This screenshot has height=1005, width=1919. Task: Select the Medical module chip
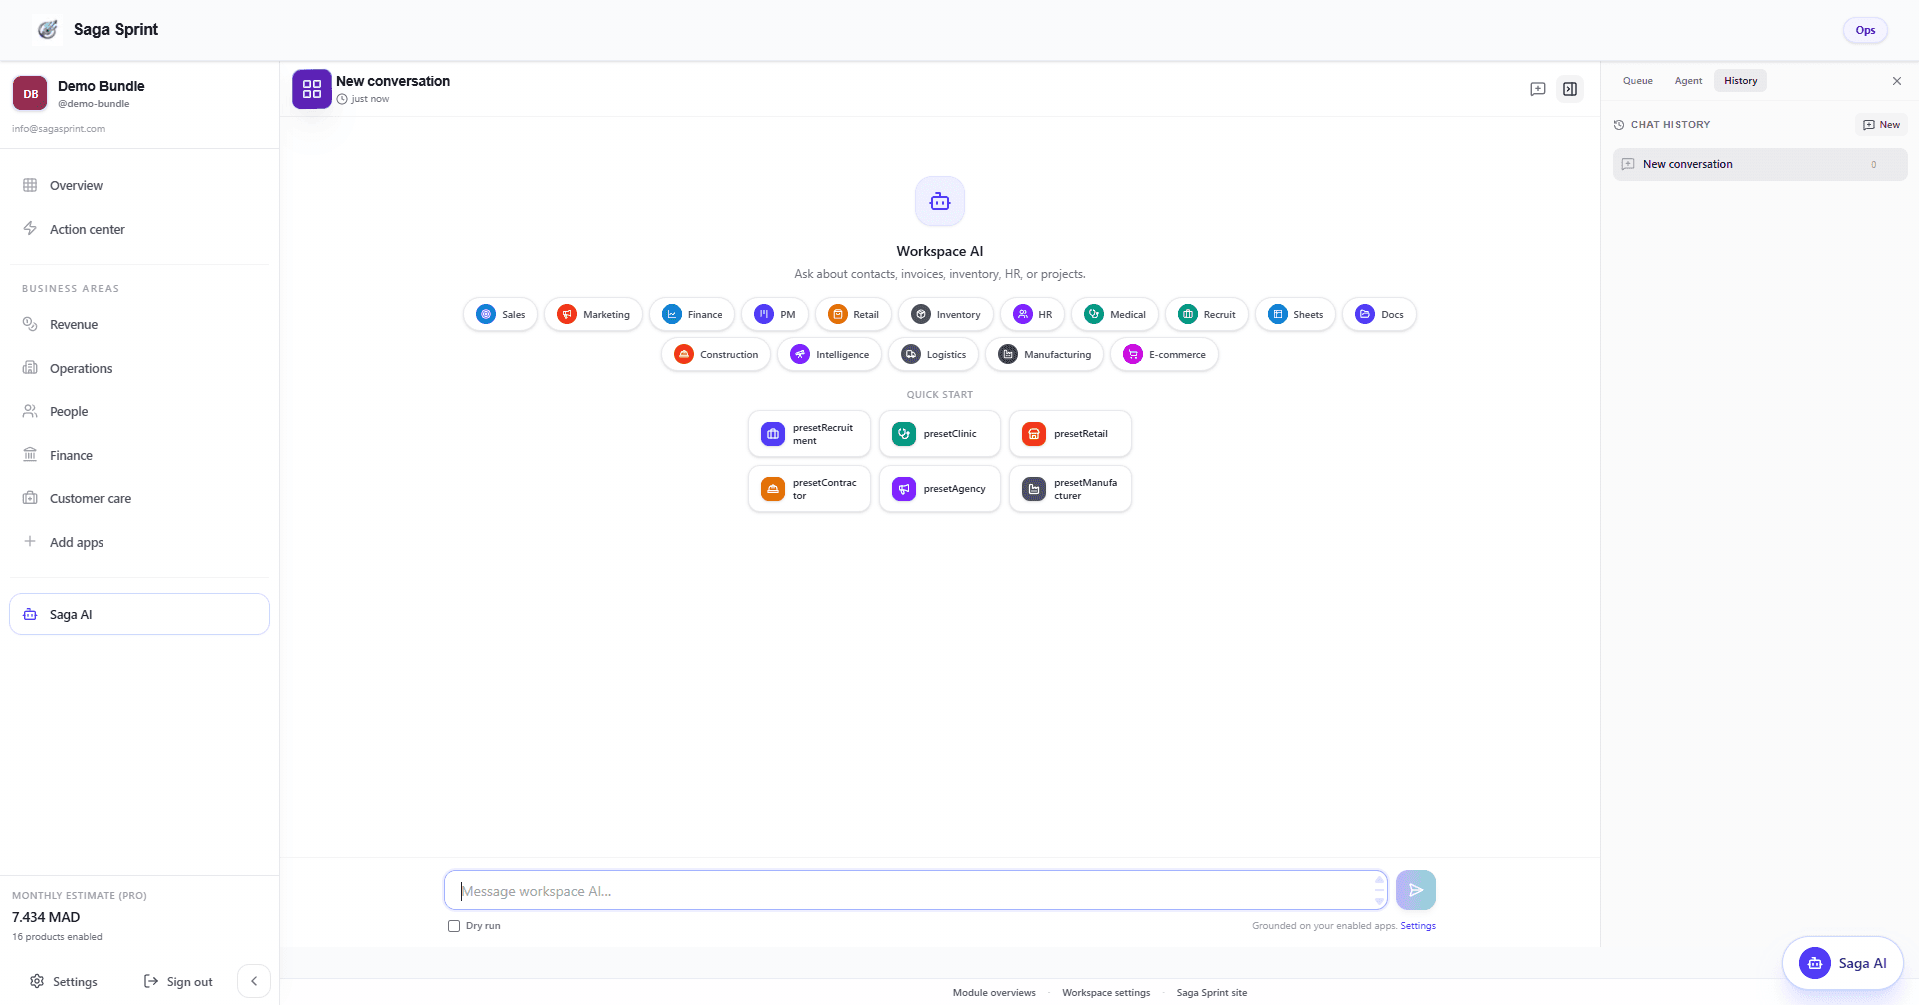click(x=1115, y=314)
